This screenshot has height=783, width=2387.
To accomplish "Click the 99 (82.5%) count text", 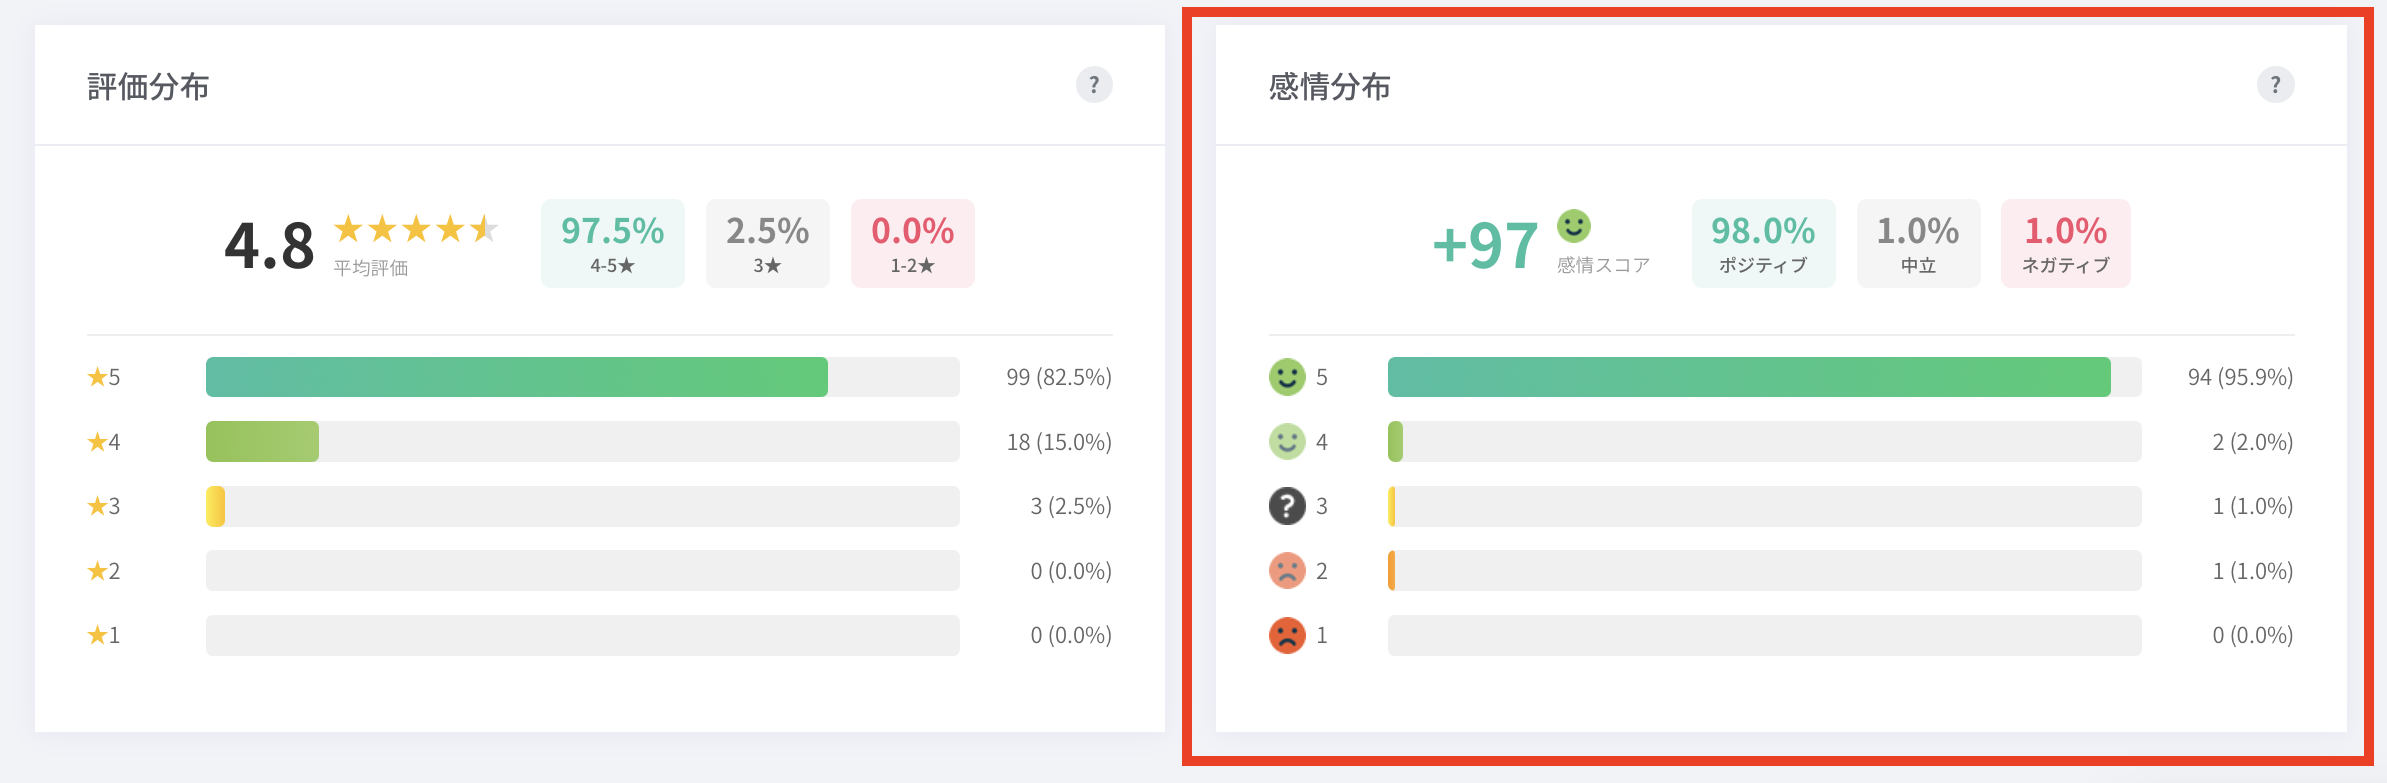I will tap(1059, 377).
